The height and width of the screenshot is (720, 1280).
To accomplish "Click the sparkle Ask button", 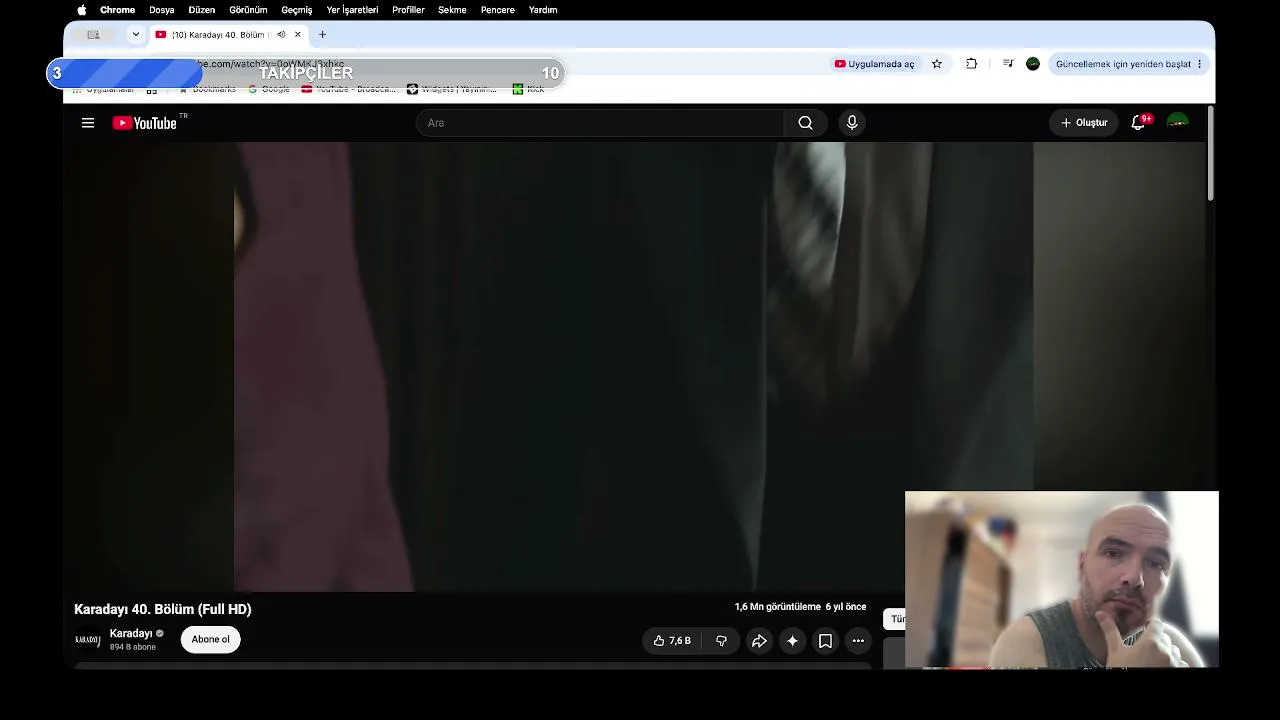I will pyautogui.click(x=792, y=641).
